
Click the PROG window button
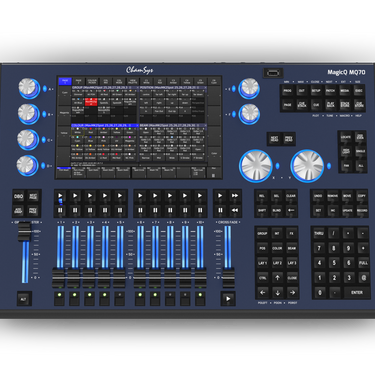click(x=287, y=91)
